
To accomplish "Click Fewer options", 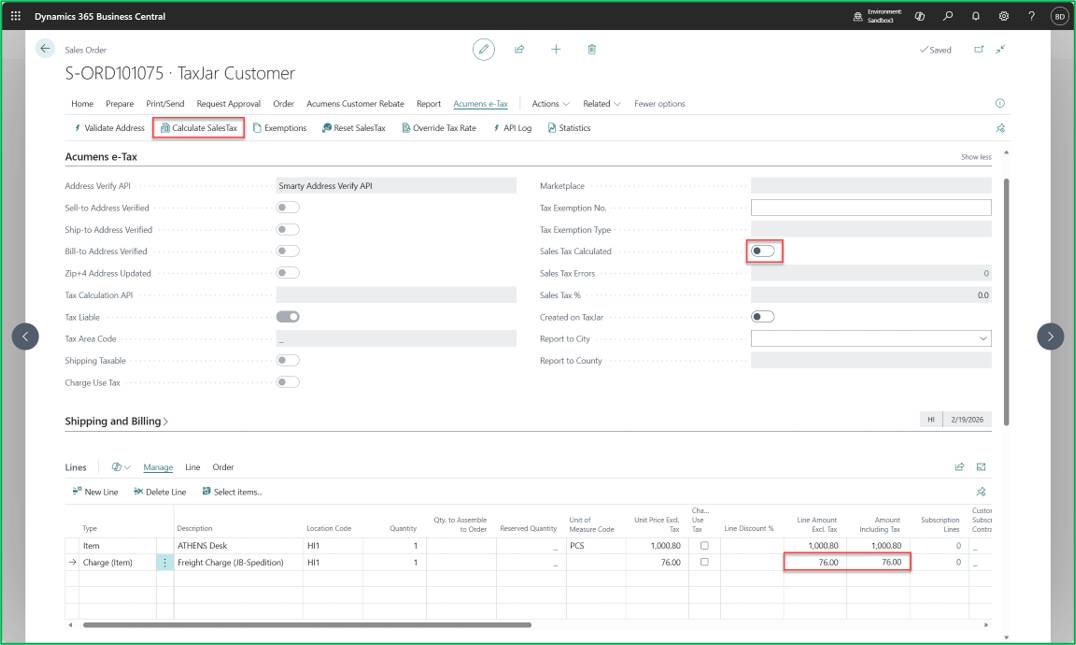I will click(x=659, y=104).
